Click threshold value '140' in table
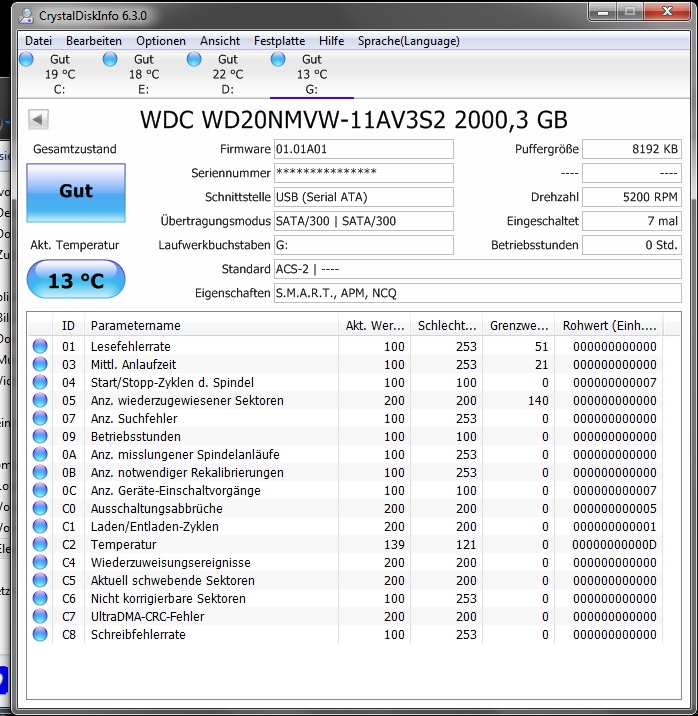Viewport: 698px width, 716px height. pyautogui.click(x=538, y=400)
